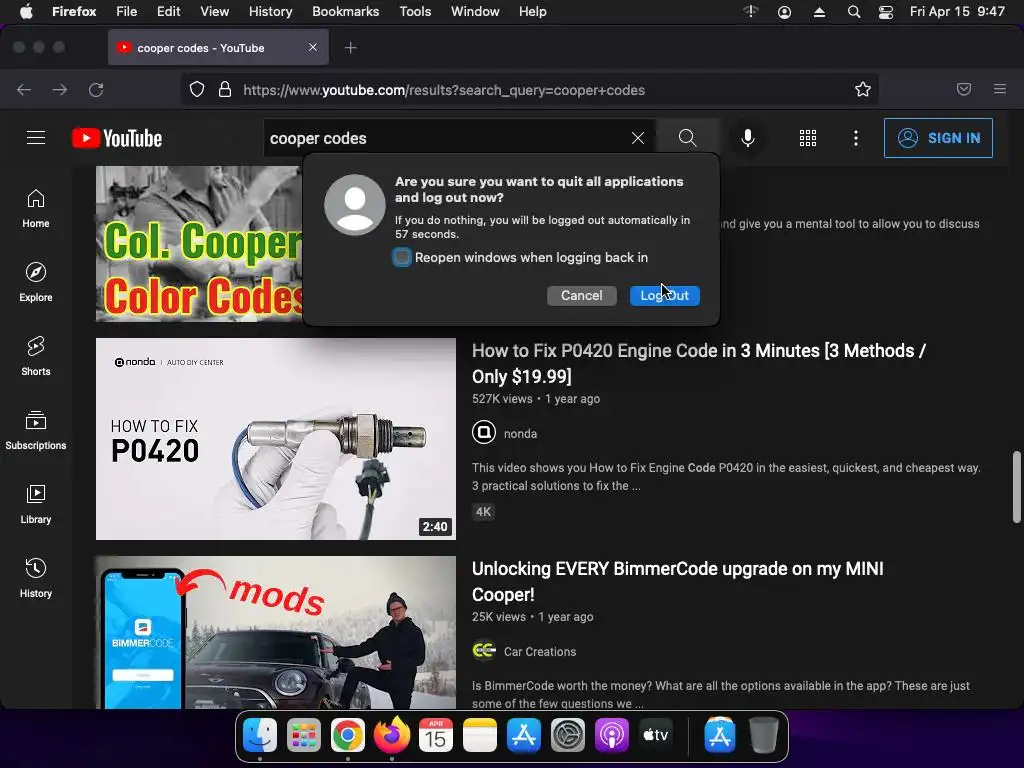Open the View menu
Viewport: 1024px width, 768px height.
pos(214,12)
